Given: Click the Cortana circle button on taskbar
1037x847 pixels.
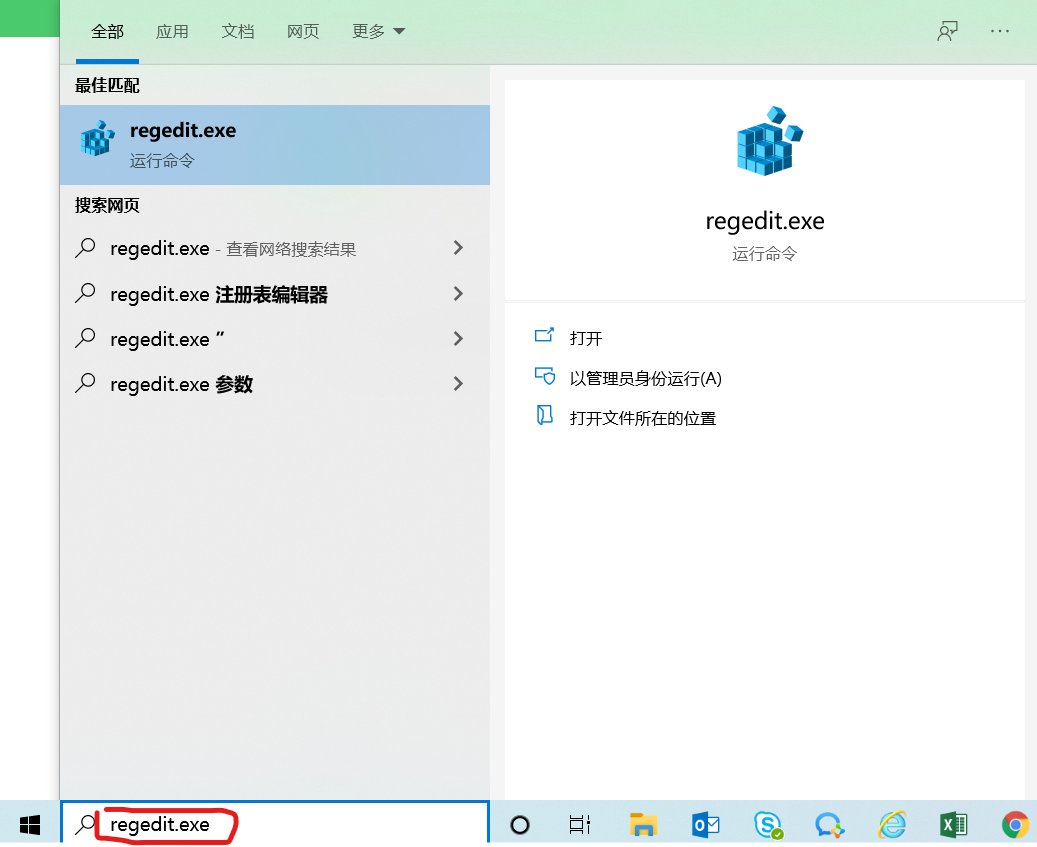Looking at the screenshot, I should 519,824.
